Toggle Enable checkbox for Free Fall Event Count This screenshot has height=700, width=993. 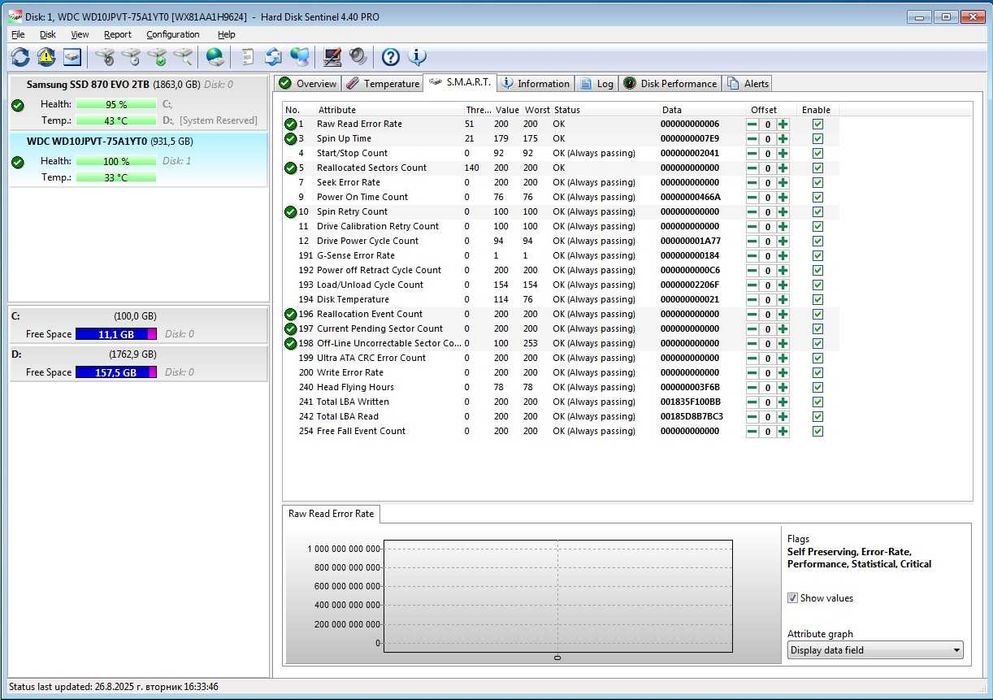pyautogui.click(x=817, y=431)
